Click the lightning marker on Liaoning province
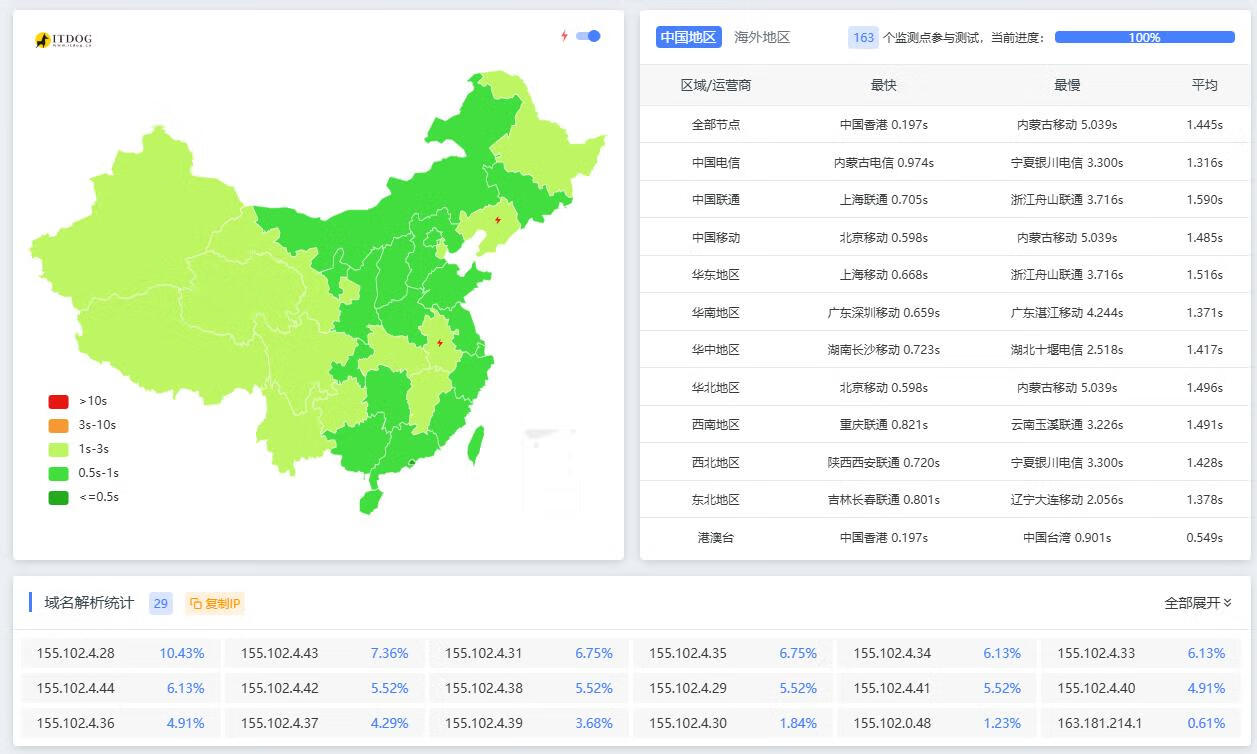 click(498, 220)
